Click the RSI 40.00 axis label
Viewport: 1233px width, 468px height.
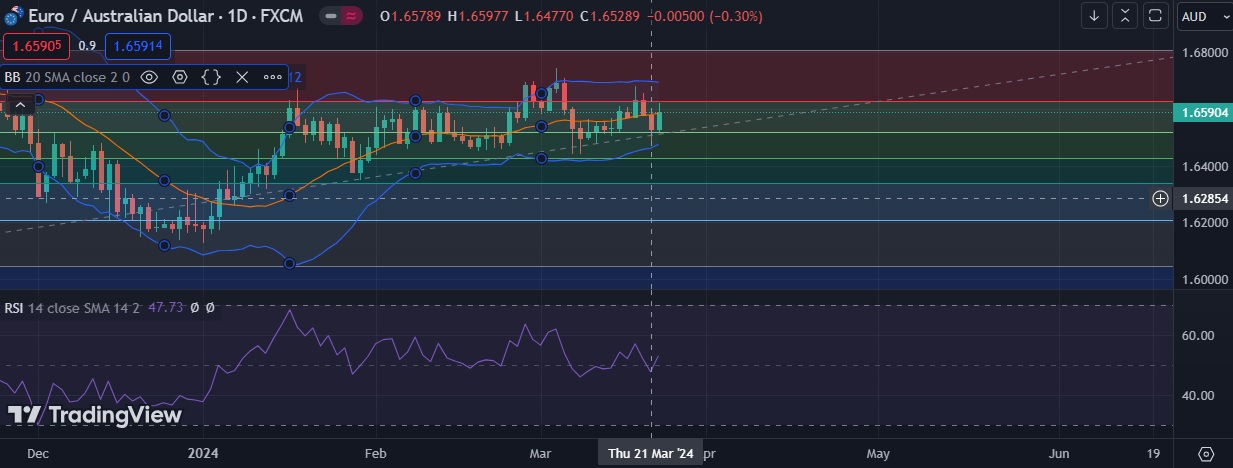1198,395
